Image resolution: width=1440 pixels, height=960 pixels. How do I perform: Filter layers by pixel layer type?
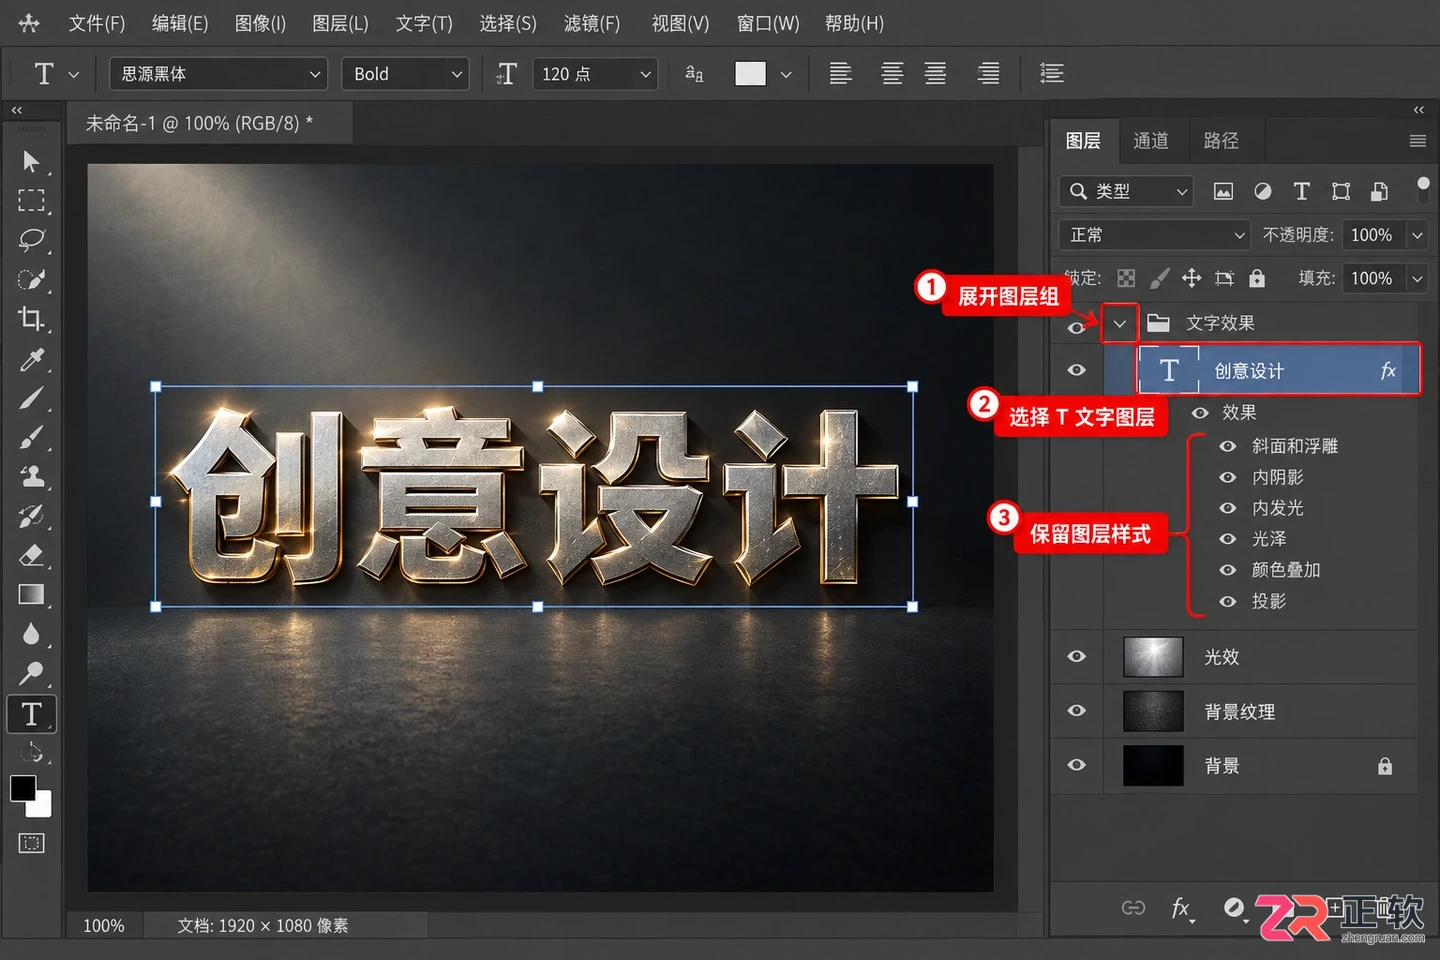pos(1223,191)
